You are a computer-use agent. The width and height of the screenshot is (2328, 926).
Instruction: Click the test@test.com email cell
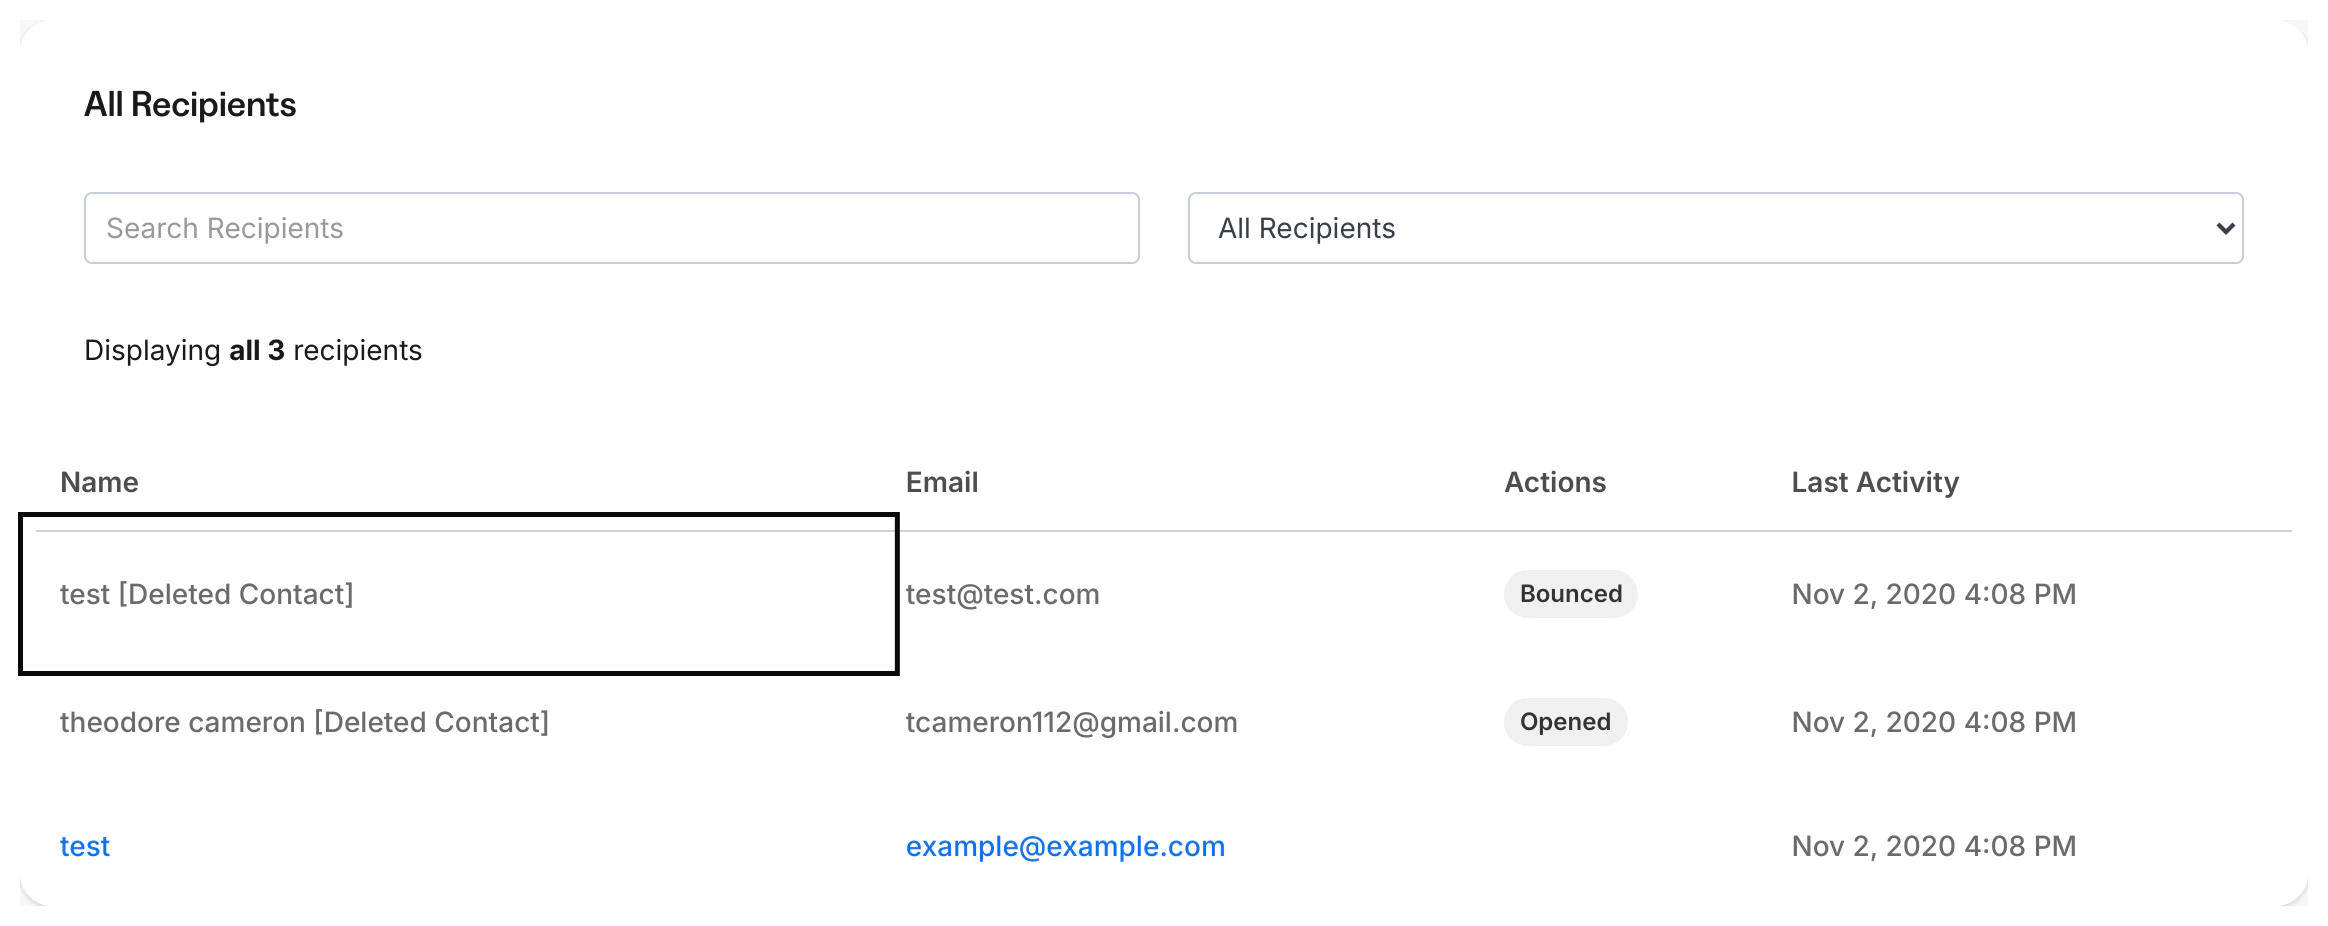[1002, 594]
